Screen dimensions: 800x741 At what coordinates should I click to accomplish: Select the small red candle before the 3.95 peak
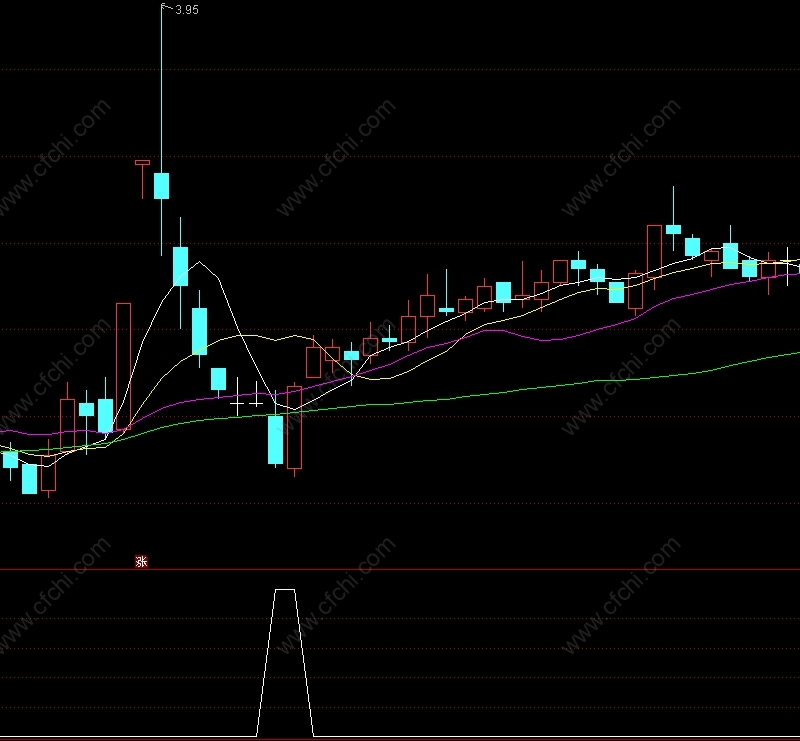(142, 163)
